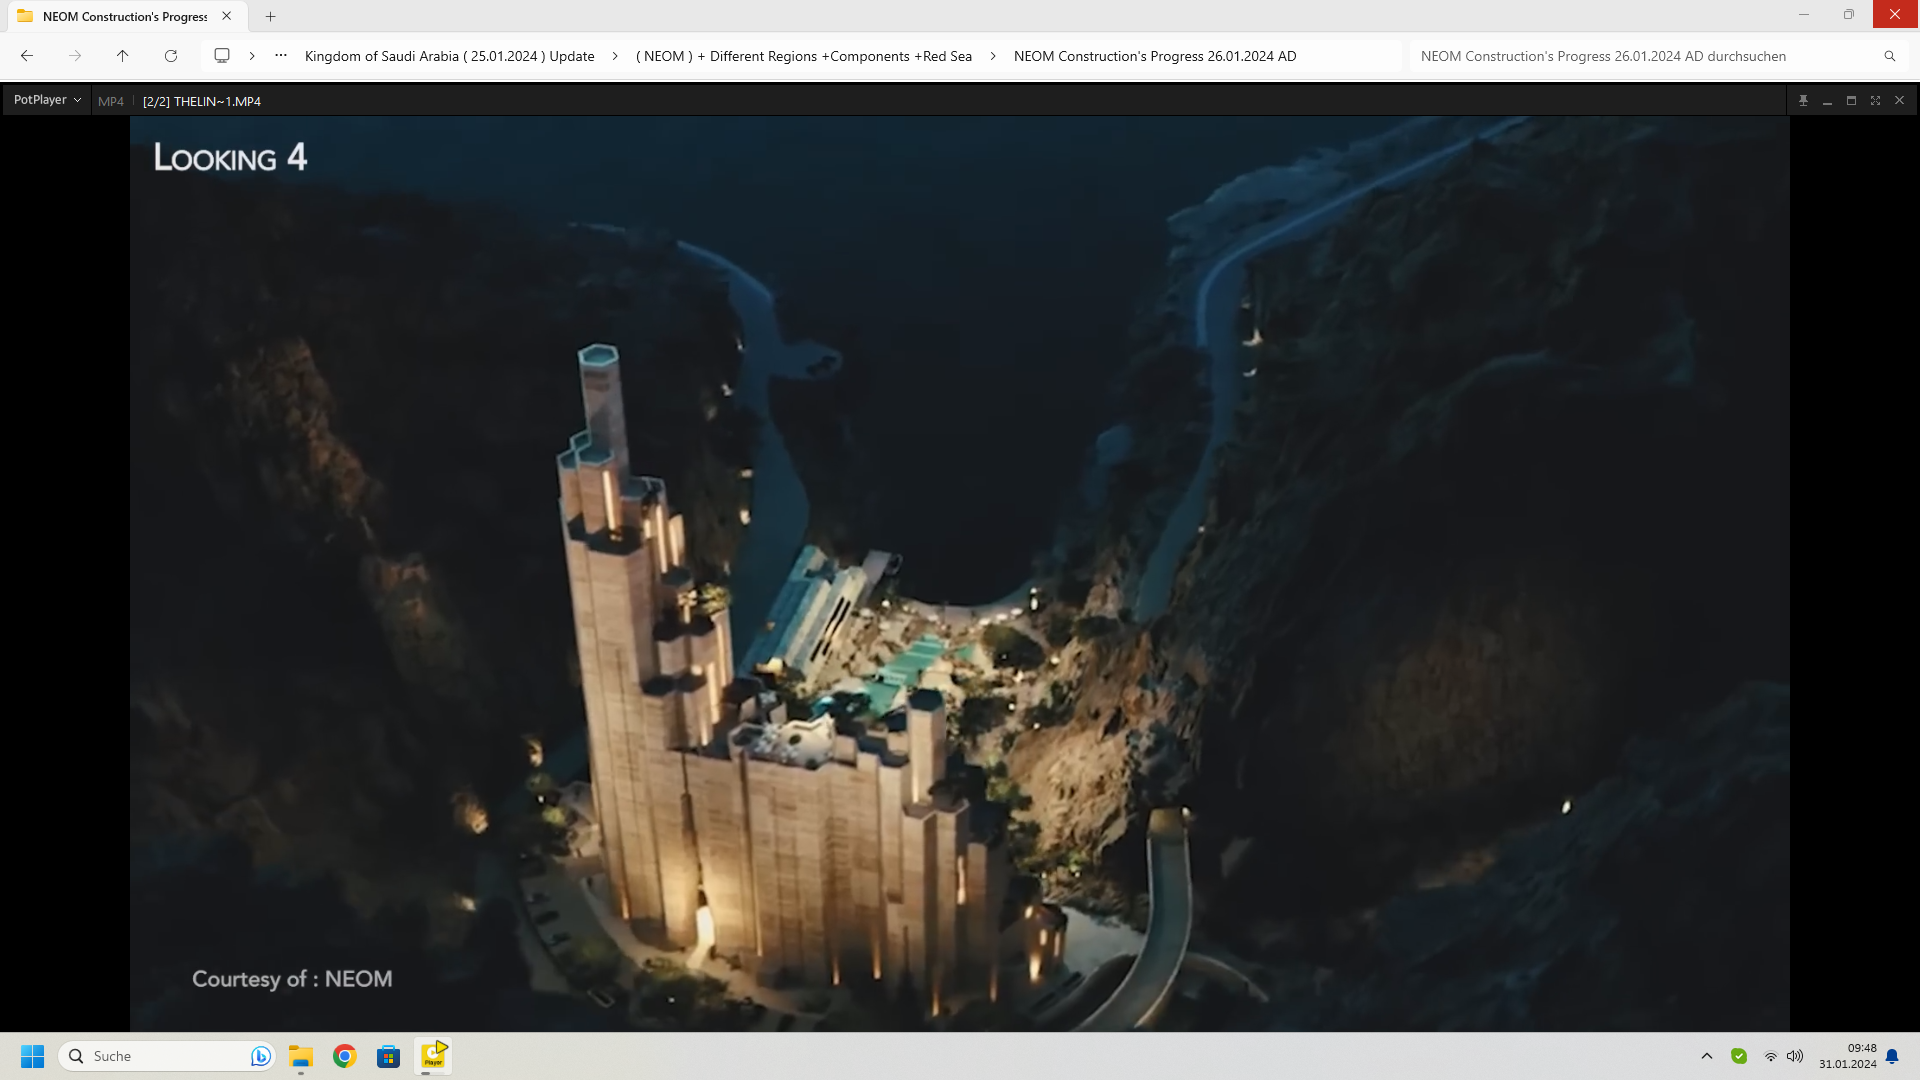Screen dimensions: 1920x1080
Task: Open Bing chat icon in search box
Action: click(260, 1056)
